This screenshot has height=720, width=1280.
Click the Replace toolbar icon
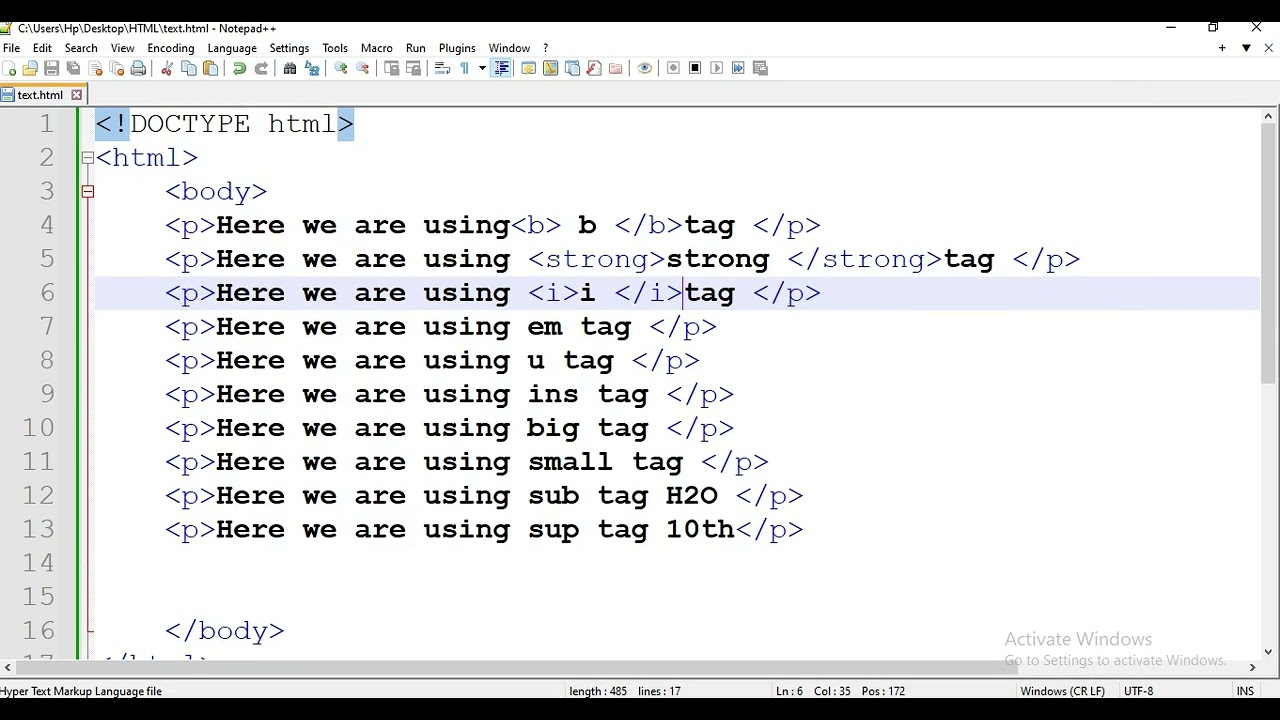coord(312,68)
